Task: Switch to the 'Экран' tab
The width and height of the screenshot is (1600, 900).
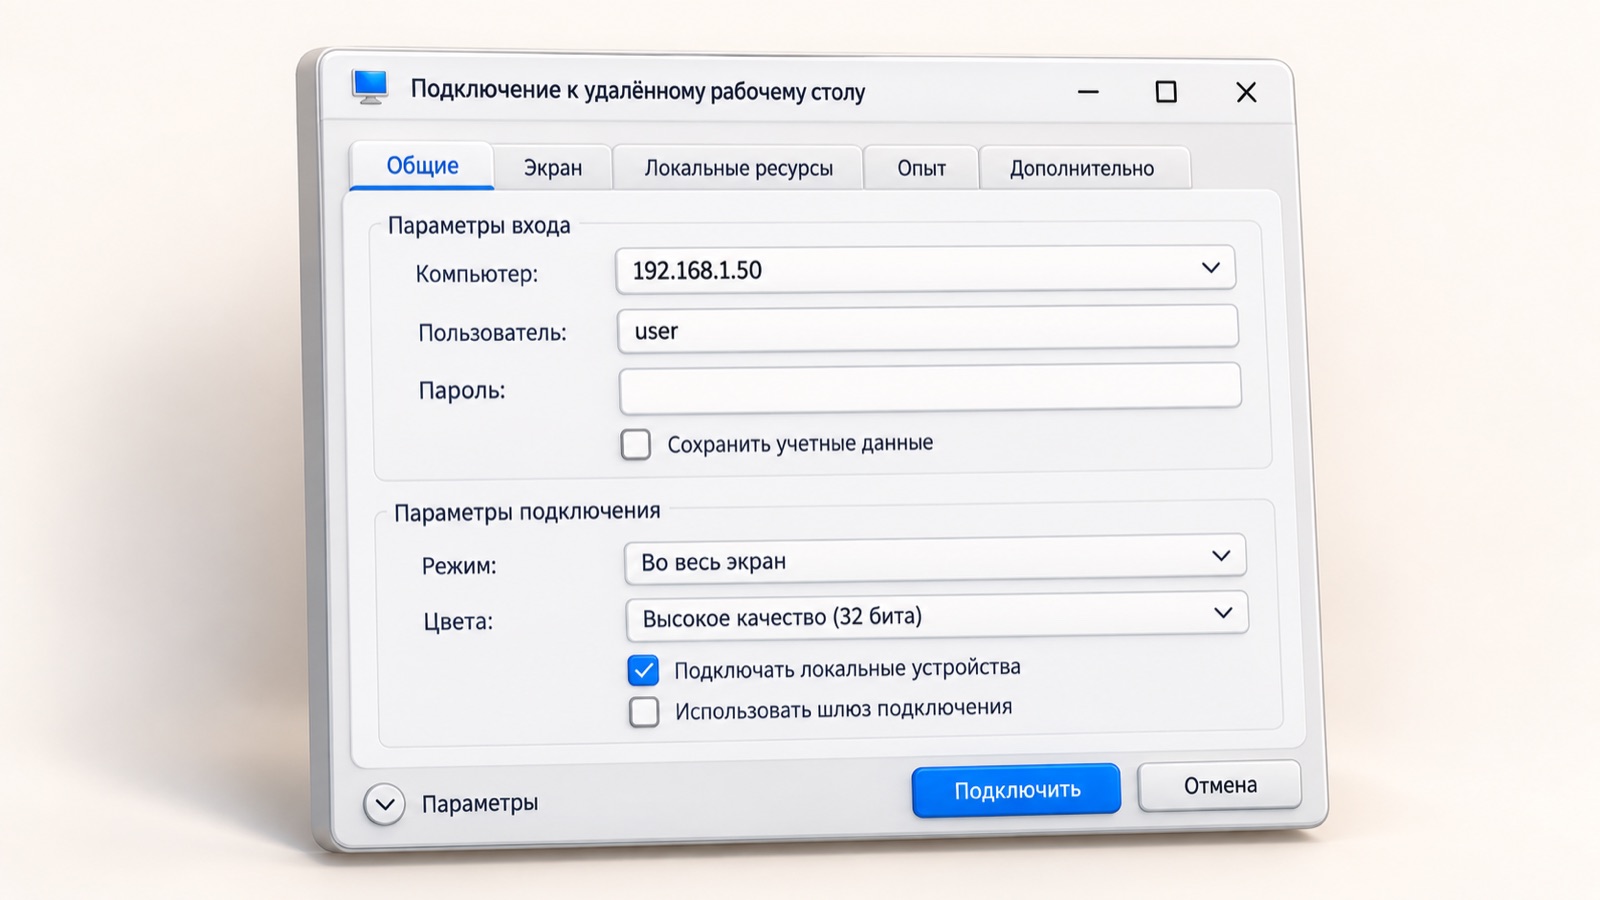Action: [x=553, y=168]
